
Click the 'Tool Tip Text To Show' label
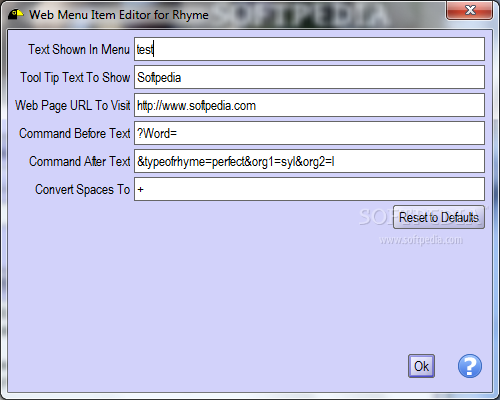(x=75, y=77)
